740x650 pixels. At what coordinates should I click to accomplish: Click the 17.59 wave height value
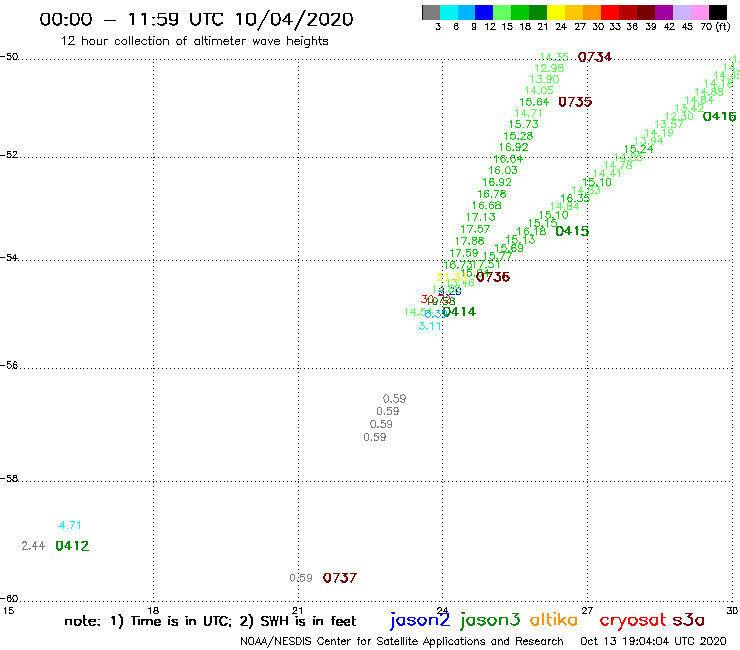pyautogui.click(x=463, y=253)
